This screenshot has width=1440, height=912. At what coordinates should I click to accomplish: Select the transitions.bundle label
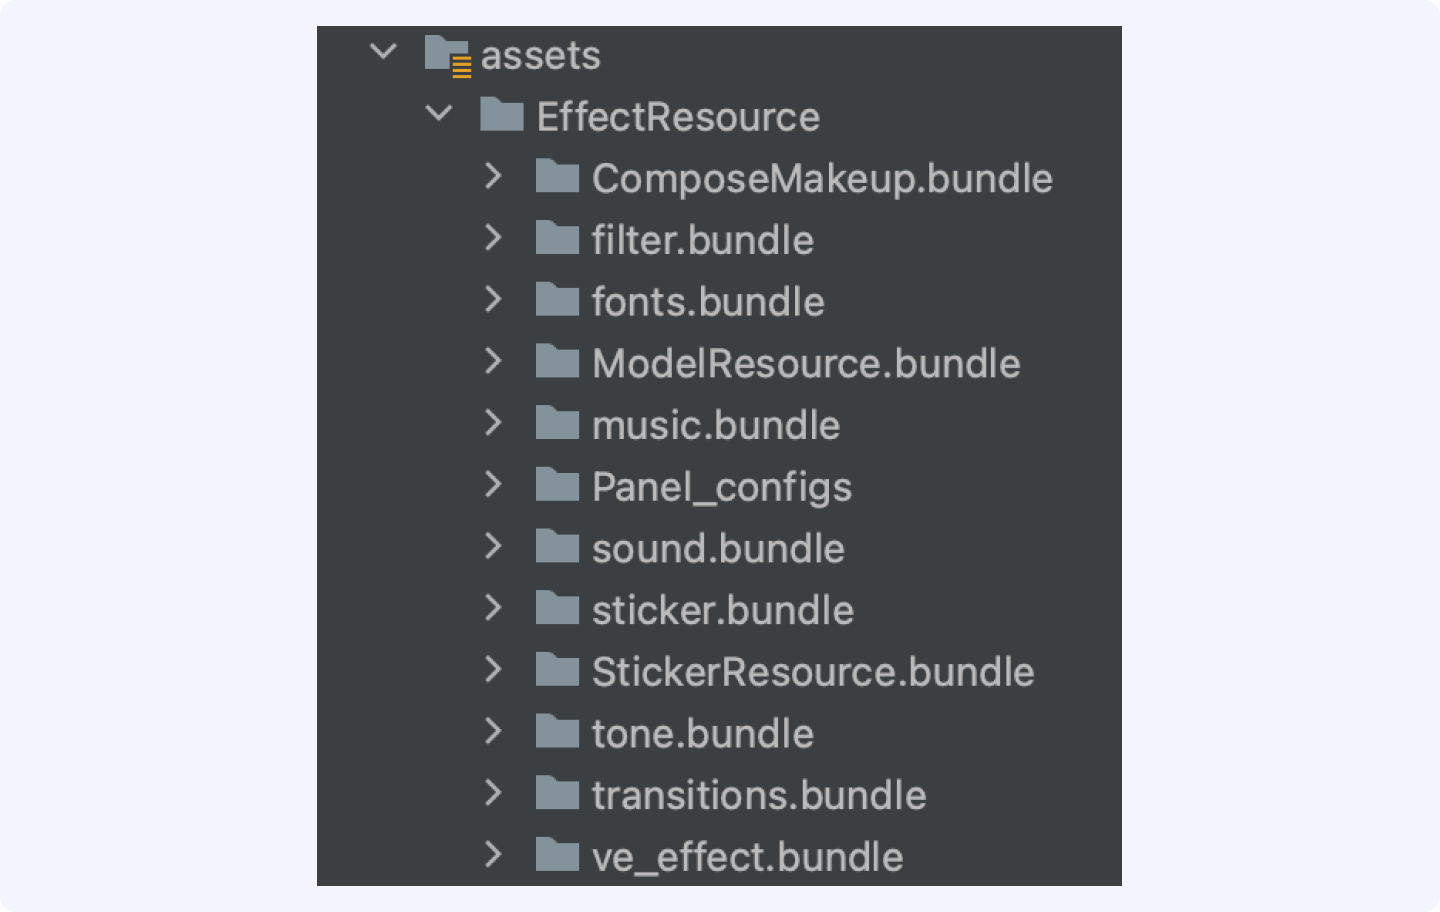[x=759, y=795]
